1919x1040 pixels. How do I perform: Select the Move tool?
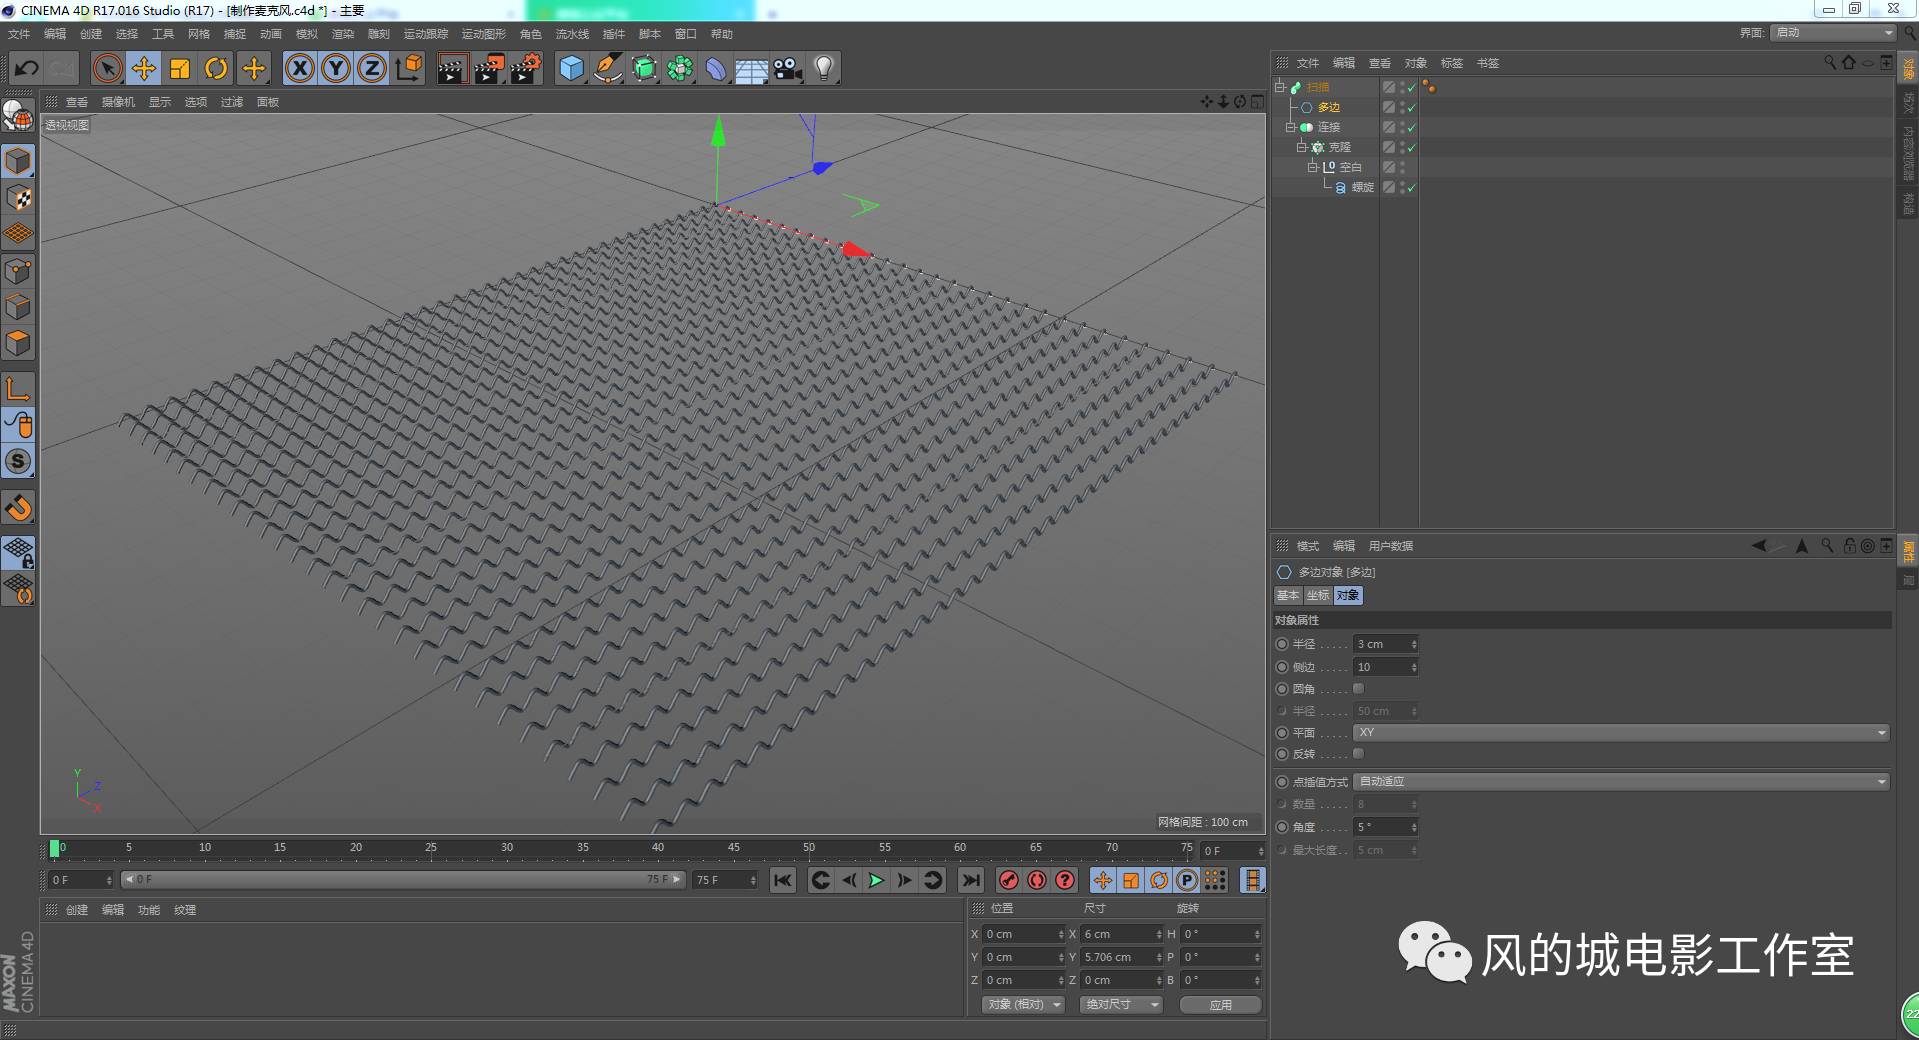tap(143, 68)
